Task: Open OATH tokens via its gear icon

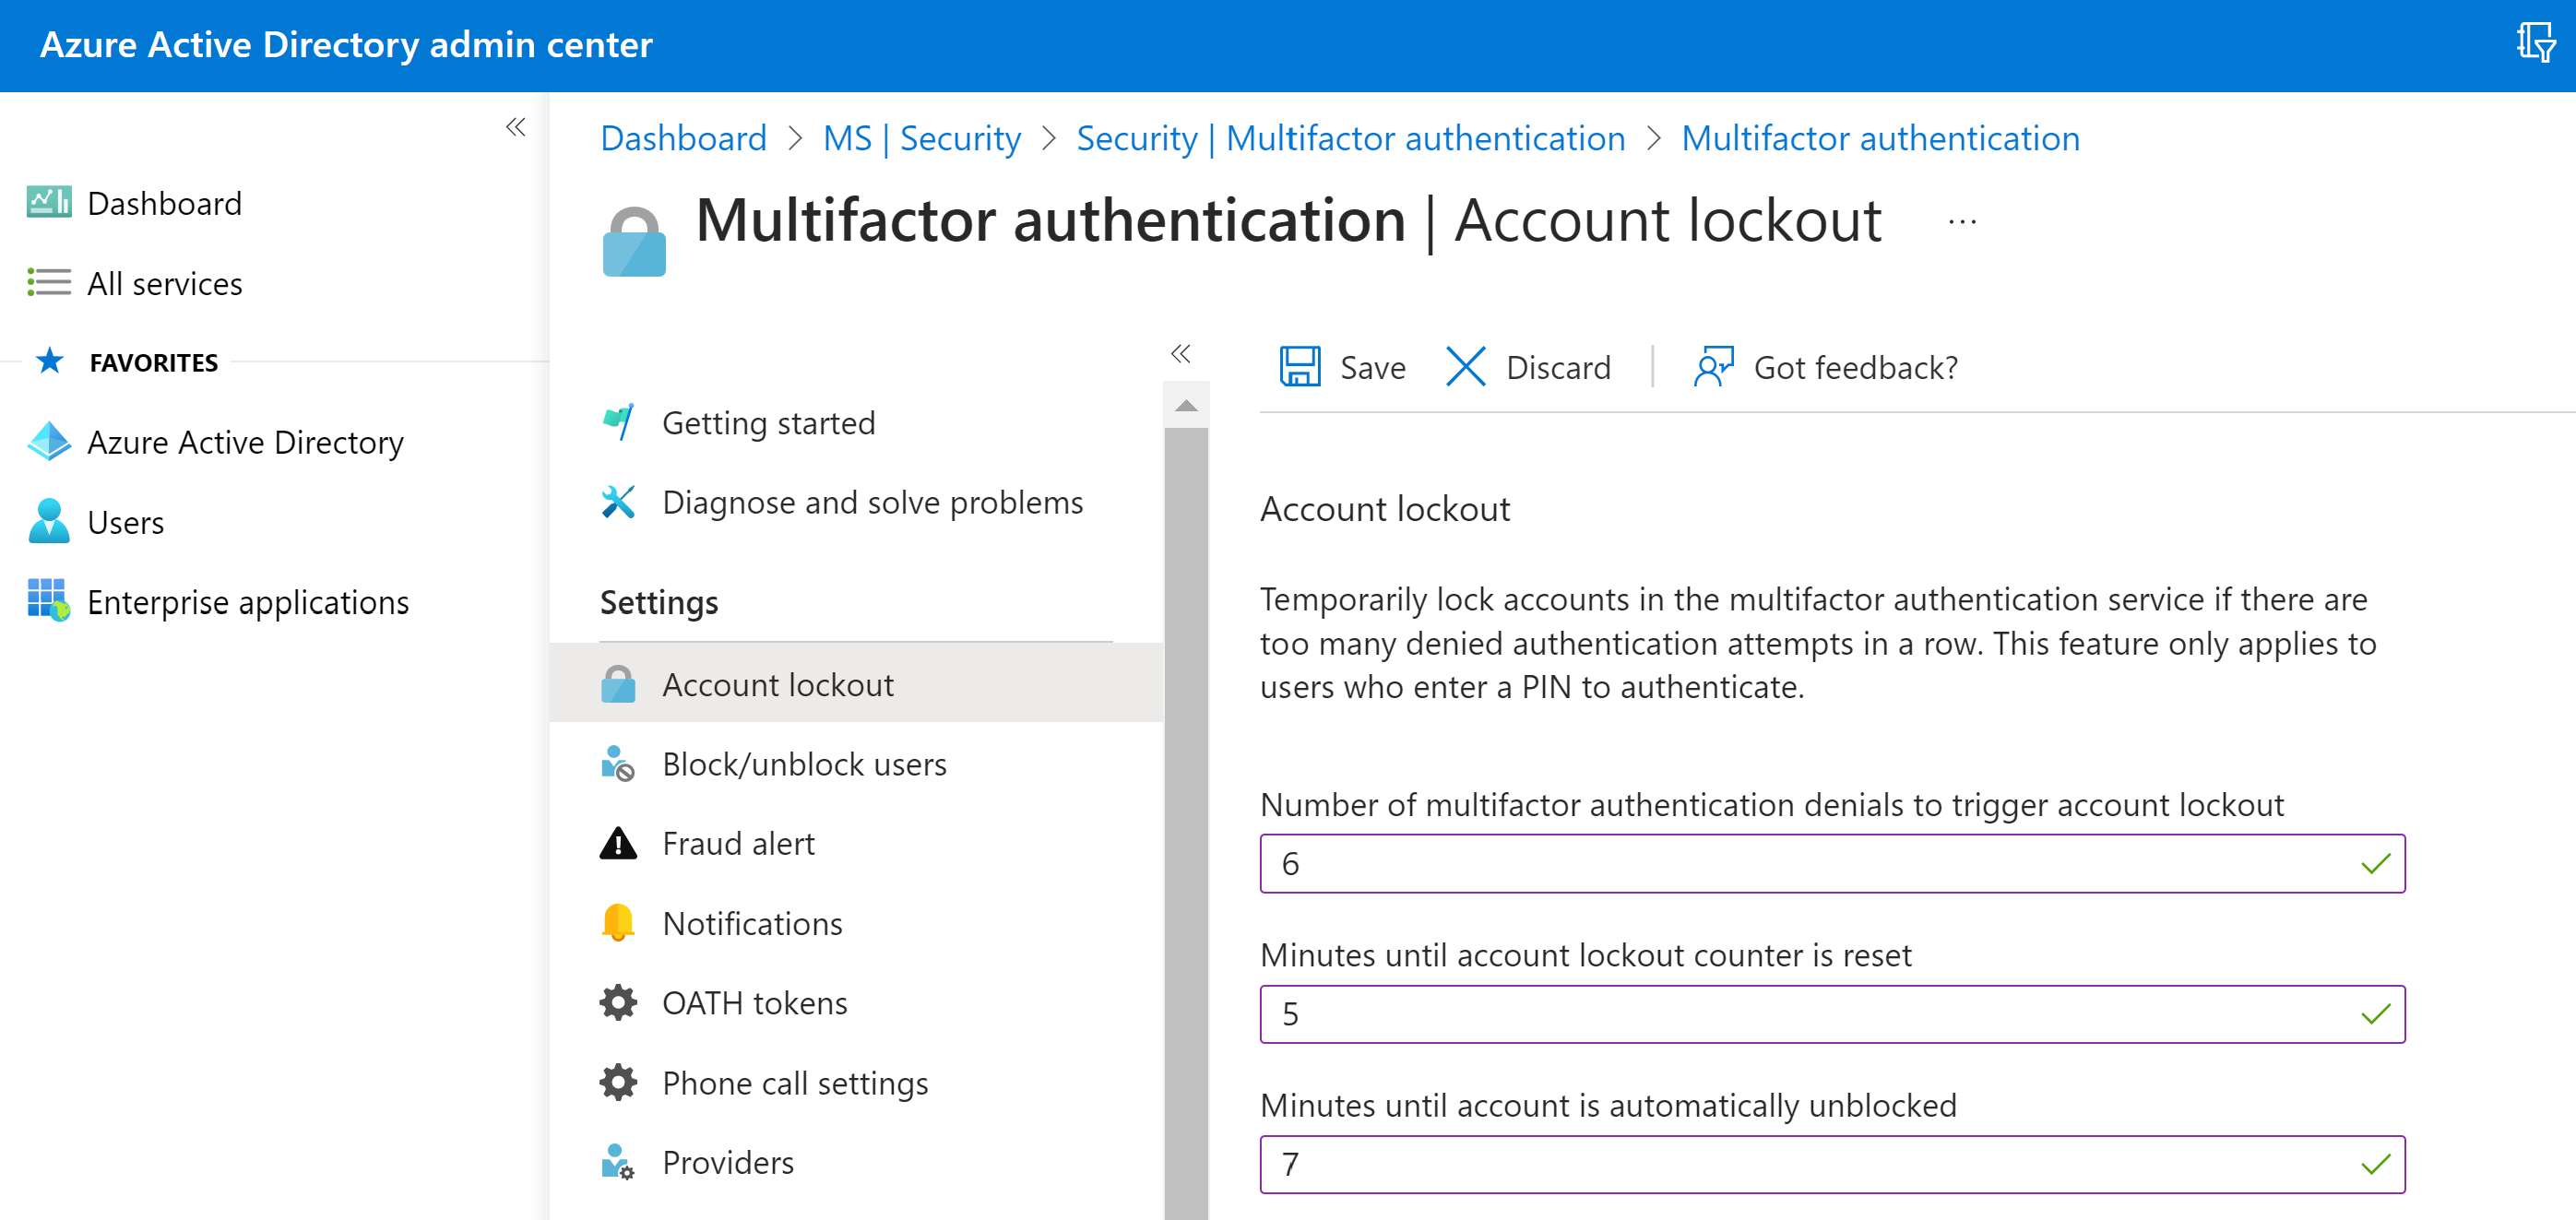Action: click(x=617, y=1003)
